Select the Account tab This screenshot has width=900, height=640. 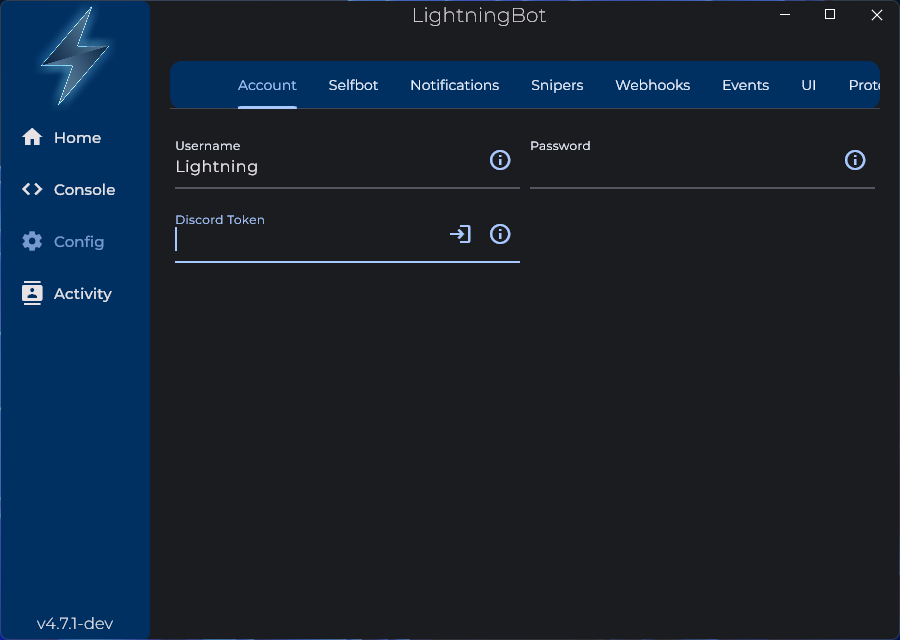pos(267,85)
